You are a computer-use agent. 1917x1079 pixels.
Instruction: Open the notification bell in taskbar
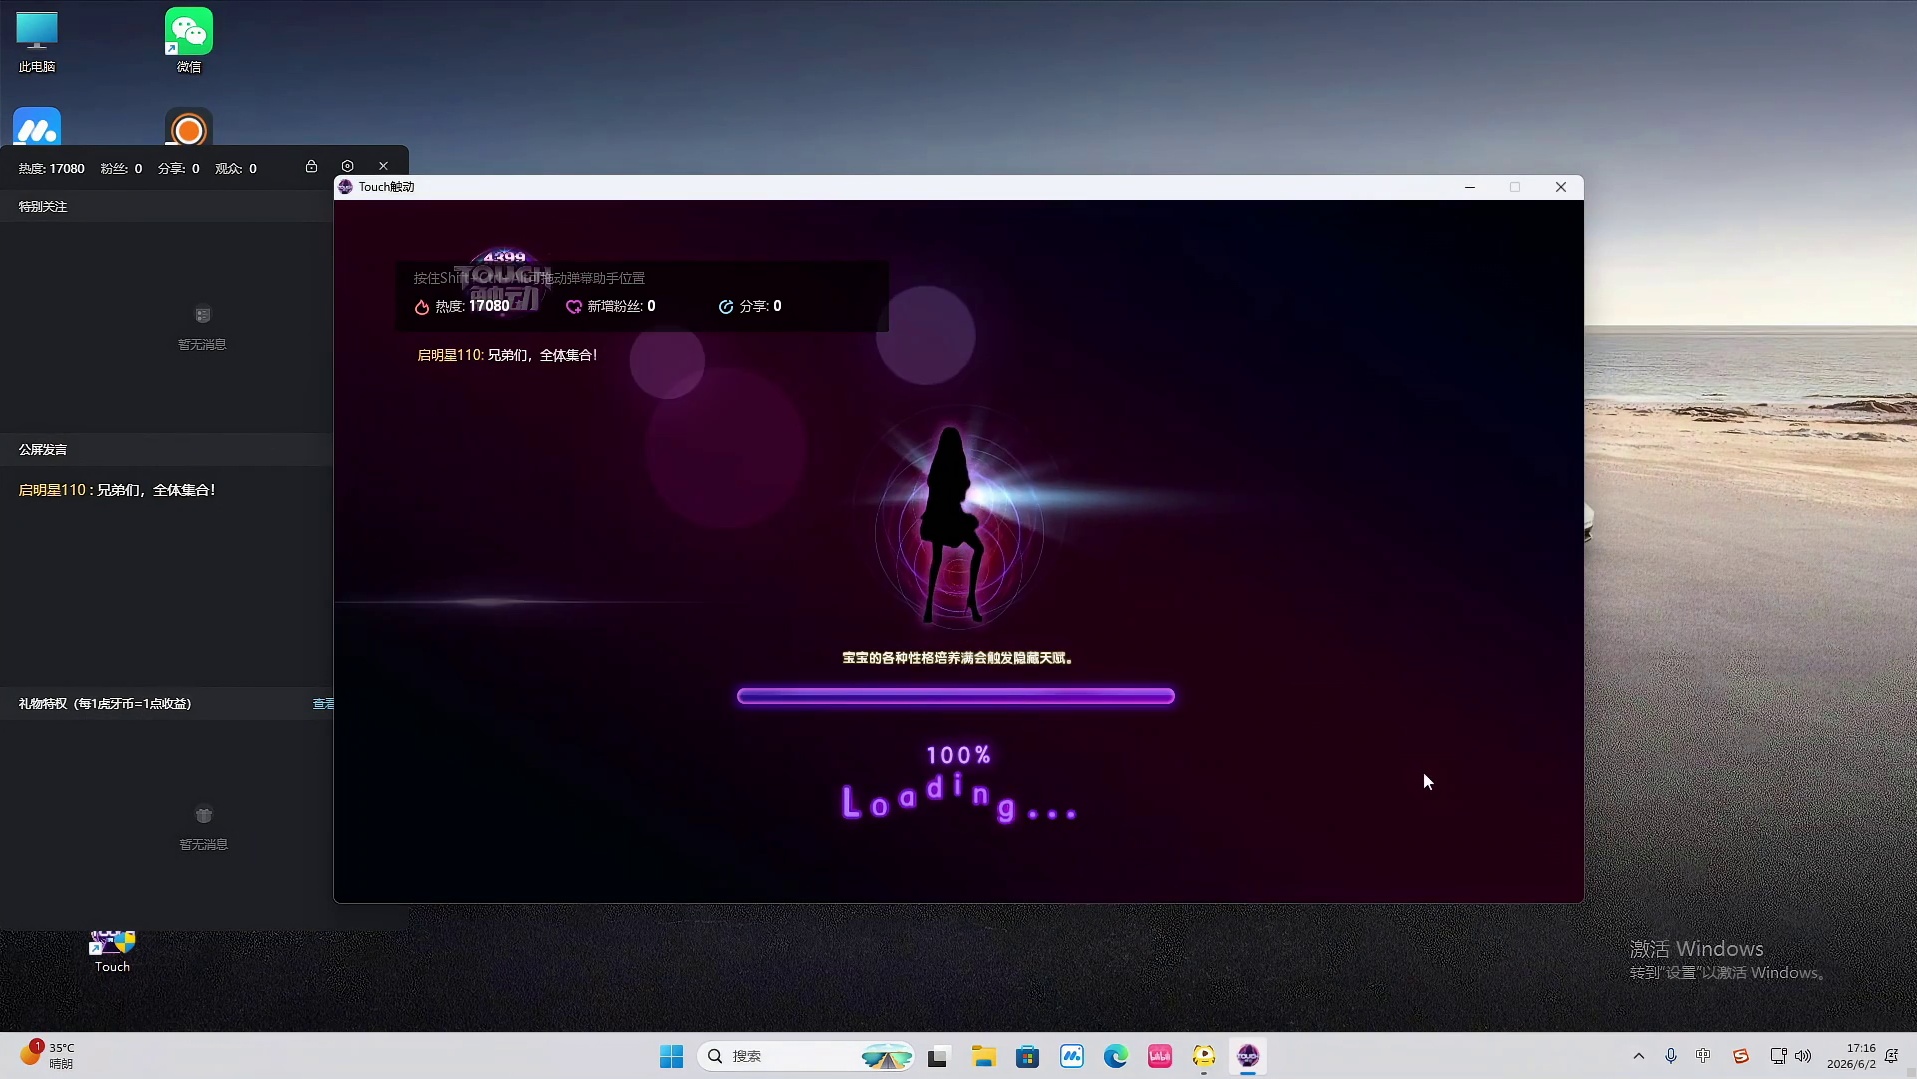pyautogui.click(x=1892, y=1056)
